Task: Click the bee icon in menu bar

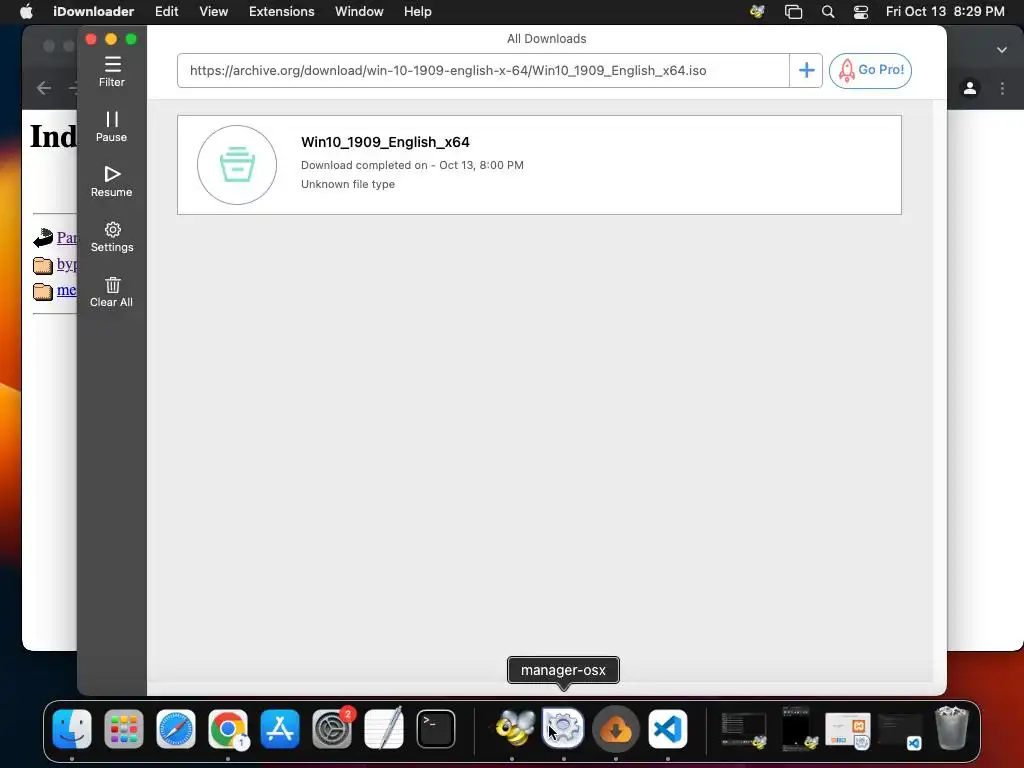Action: click(x=758, y=12)
